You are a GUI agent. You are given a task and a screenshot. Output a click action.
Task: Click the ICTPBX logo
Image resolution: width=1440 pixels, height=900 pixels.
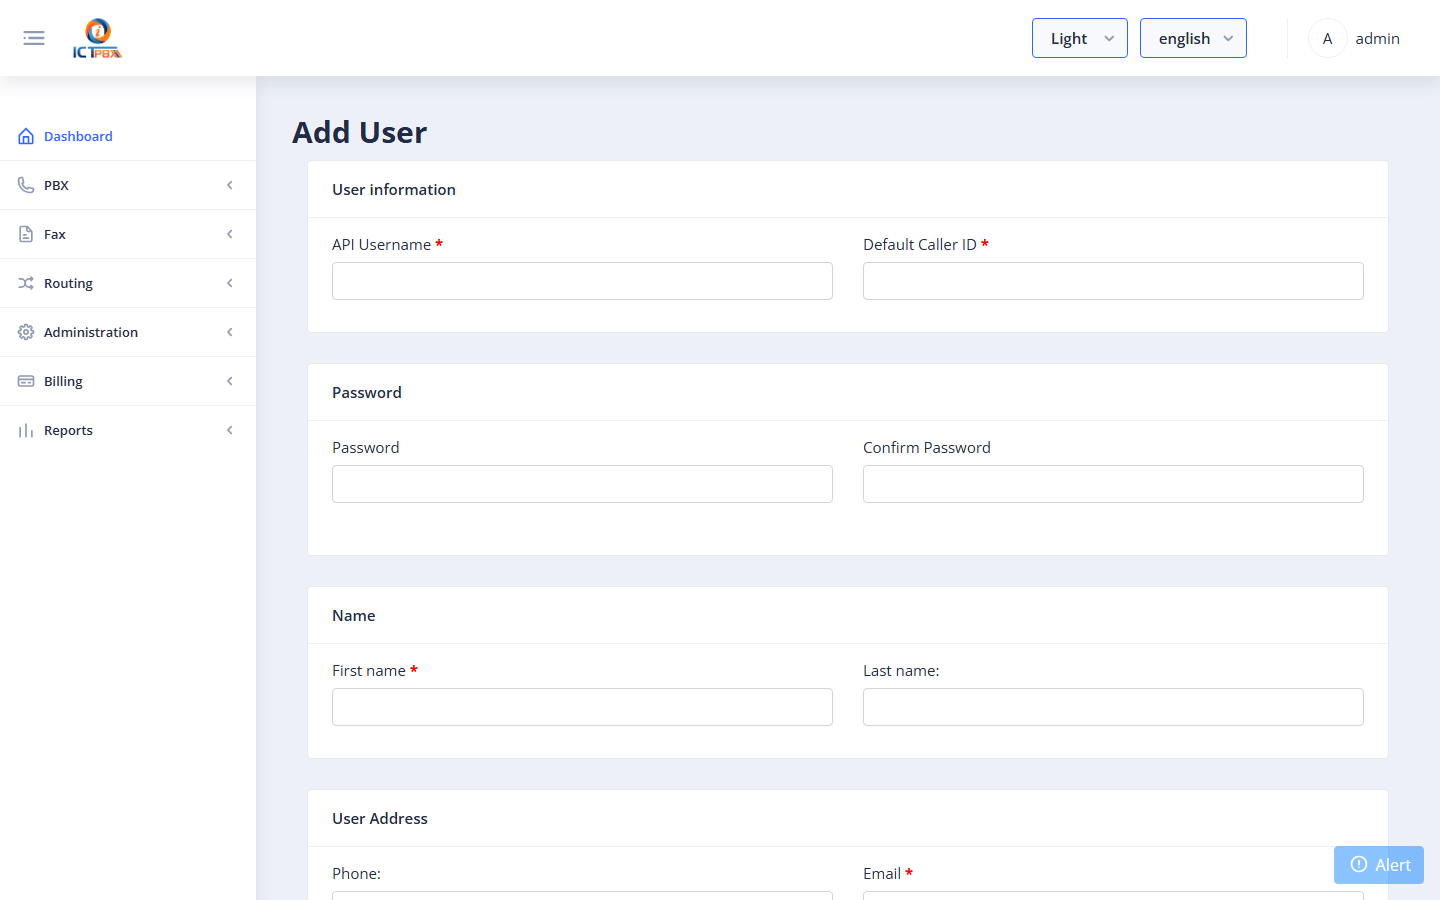click(x=97, y=38)
